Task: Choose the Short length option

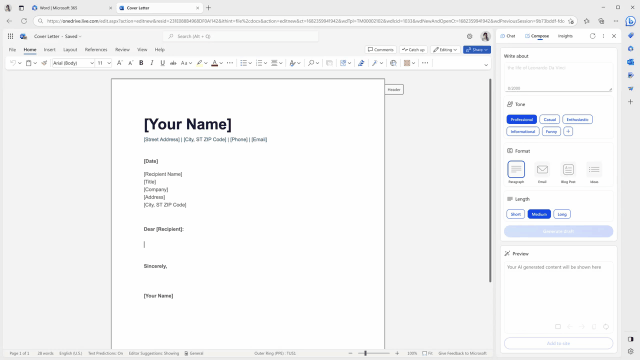Action: pyautogui.click(x=516, y=214)
